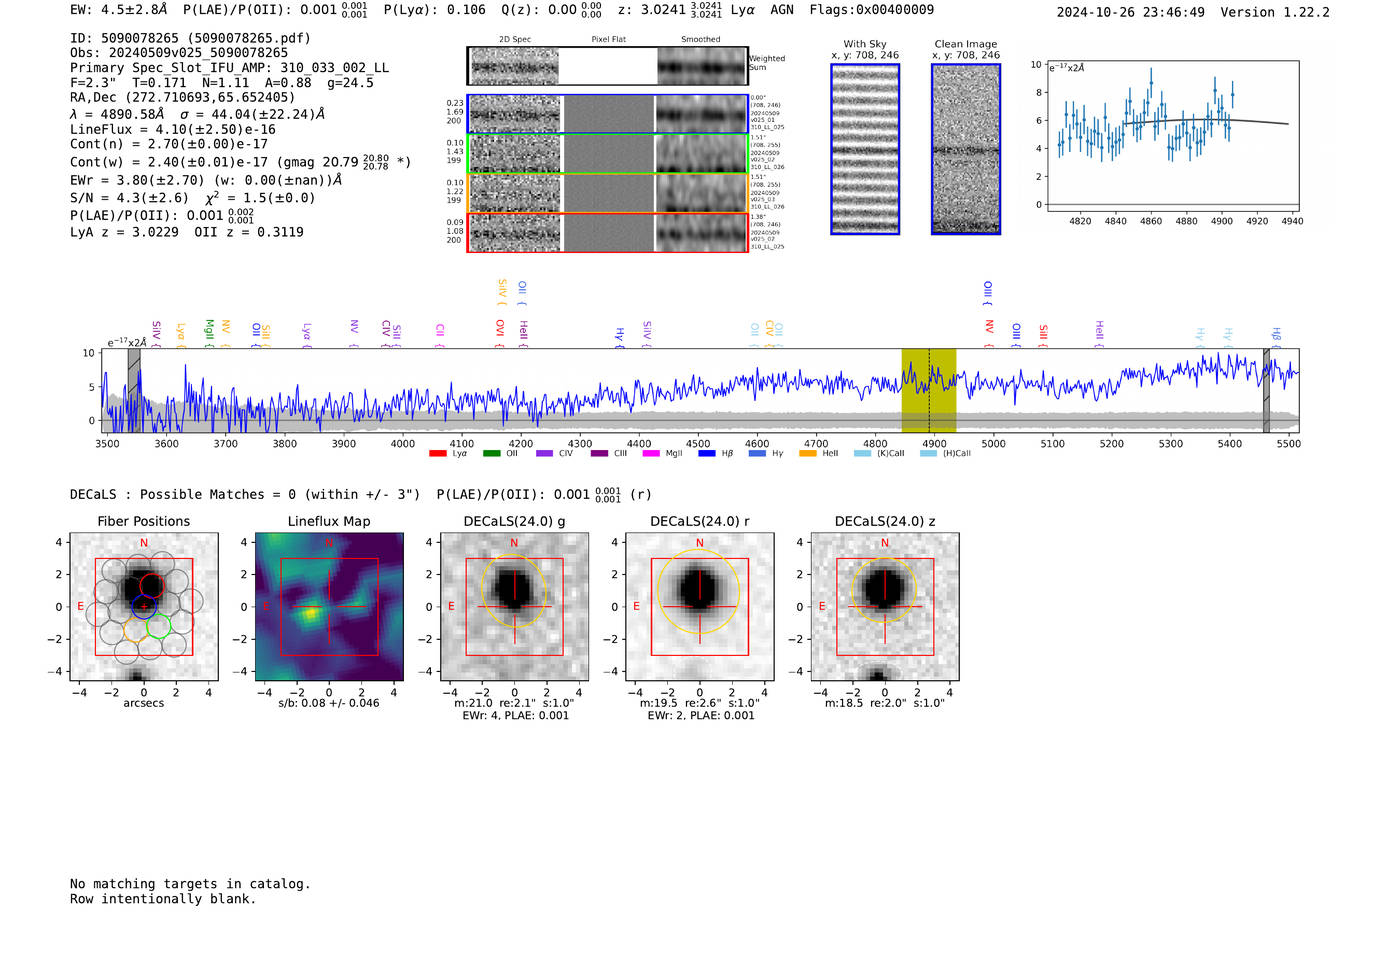Open the Lineflux Map image

(329, 607)
